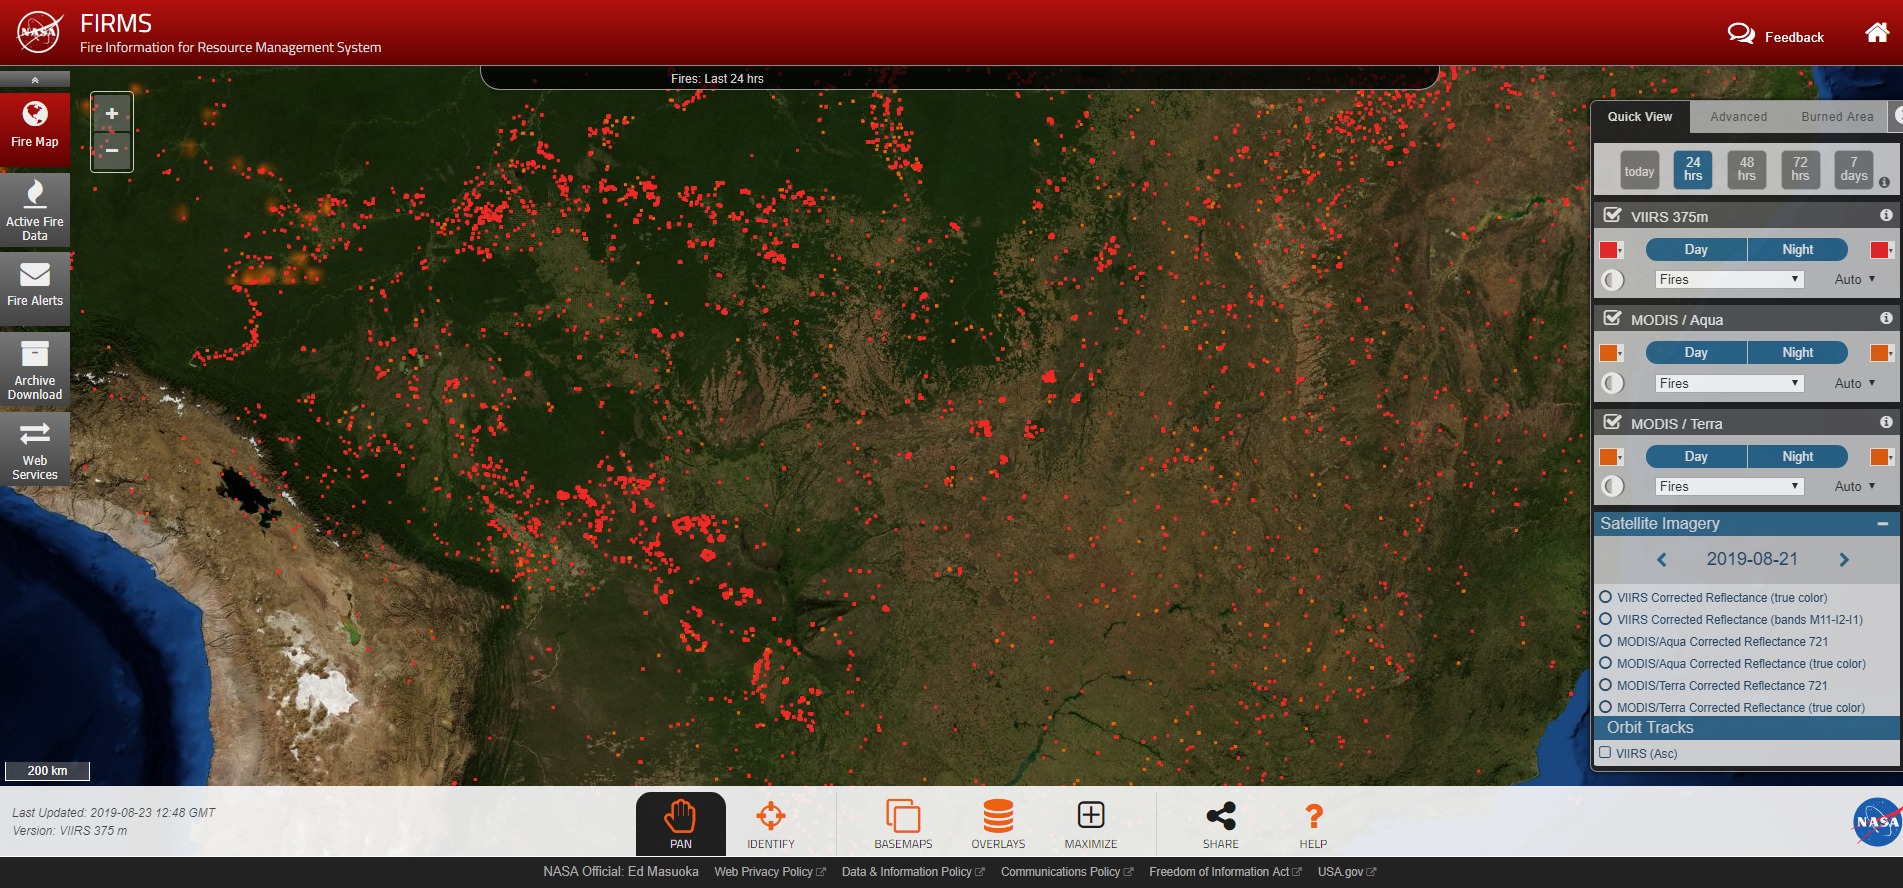Enable VIIRS (Asc) orbit track checkbox
This screenshot has width=1903, height=888.
click(x=1605, y=753)
